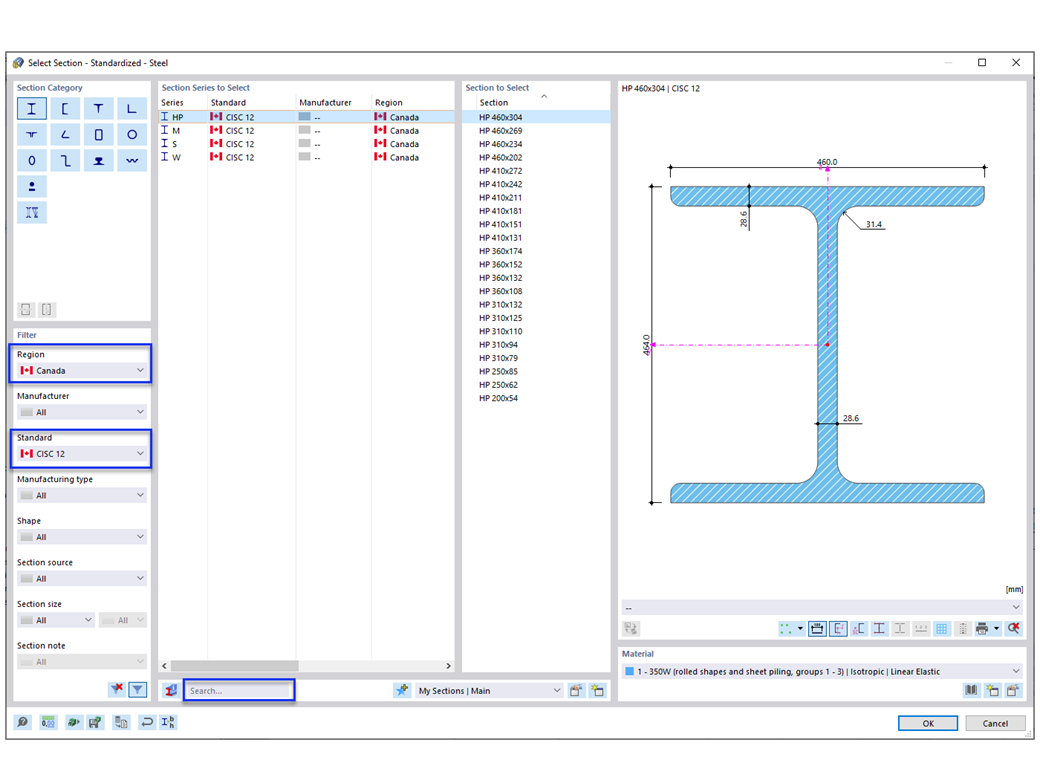Click the Cancel button
This screenshot has height=780, width=1040.
(x=995, y=723)
